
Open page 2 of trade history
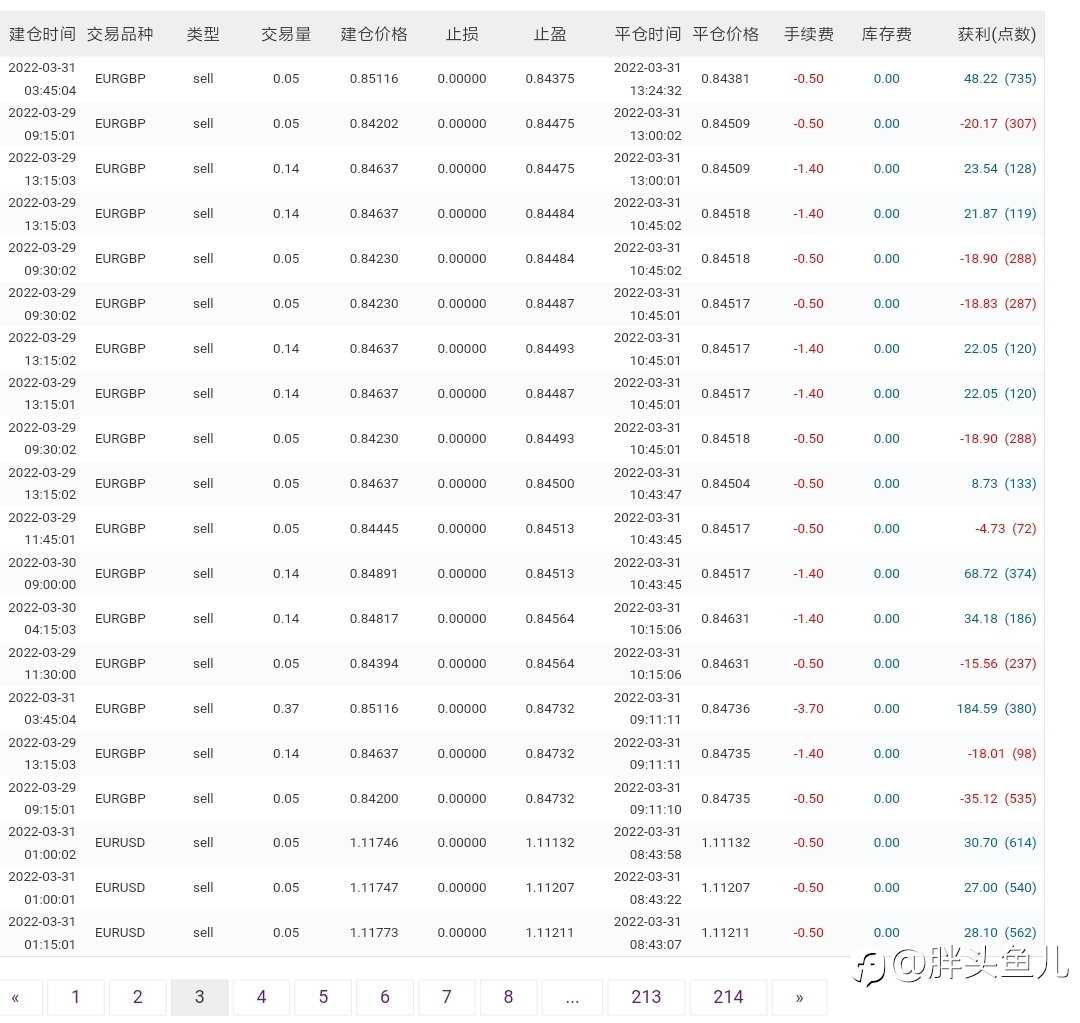[x=138, y=997]
